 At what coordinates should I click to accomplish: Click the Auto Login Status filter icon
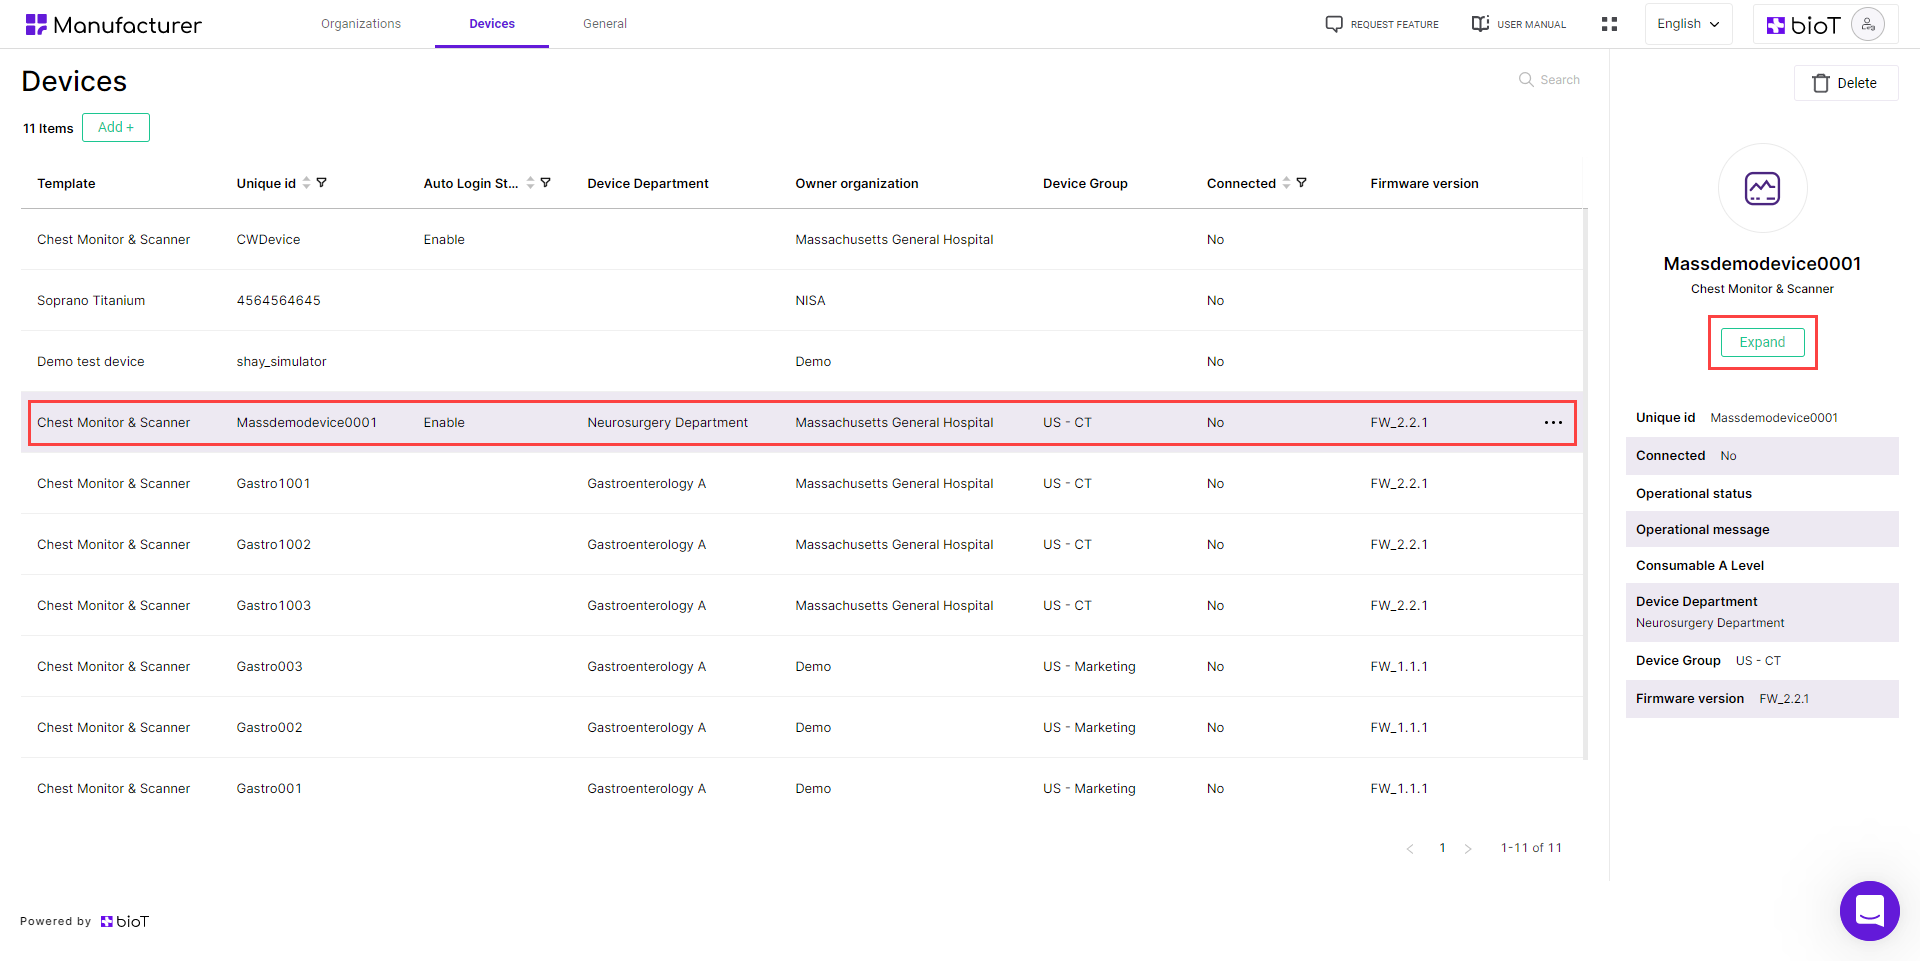pyautogui.click(x=545, y=183)
